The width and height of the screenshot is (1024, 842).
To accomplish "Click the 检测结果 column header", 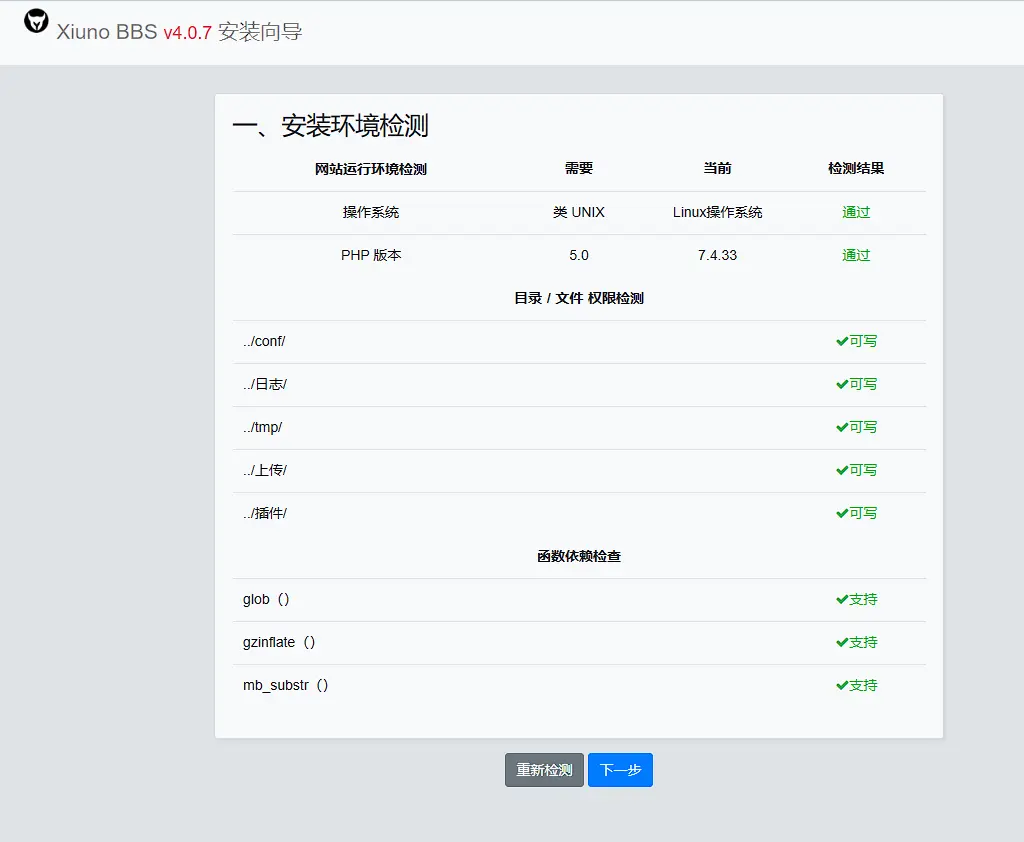I will 856,169.
